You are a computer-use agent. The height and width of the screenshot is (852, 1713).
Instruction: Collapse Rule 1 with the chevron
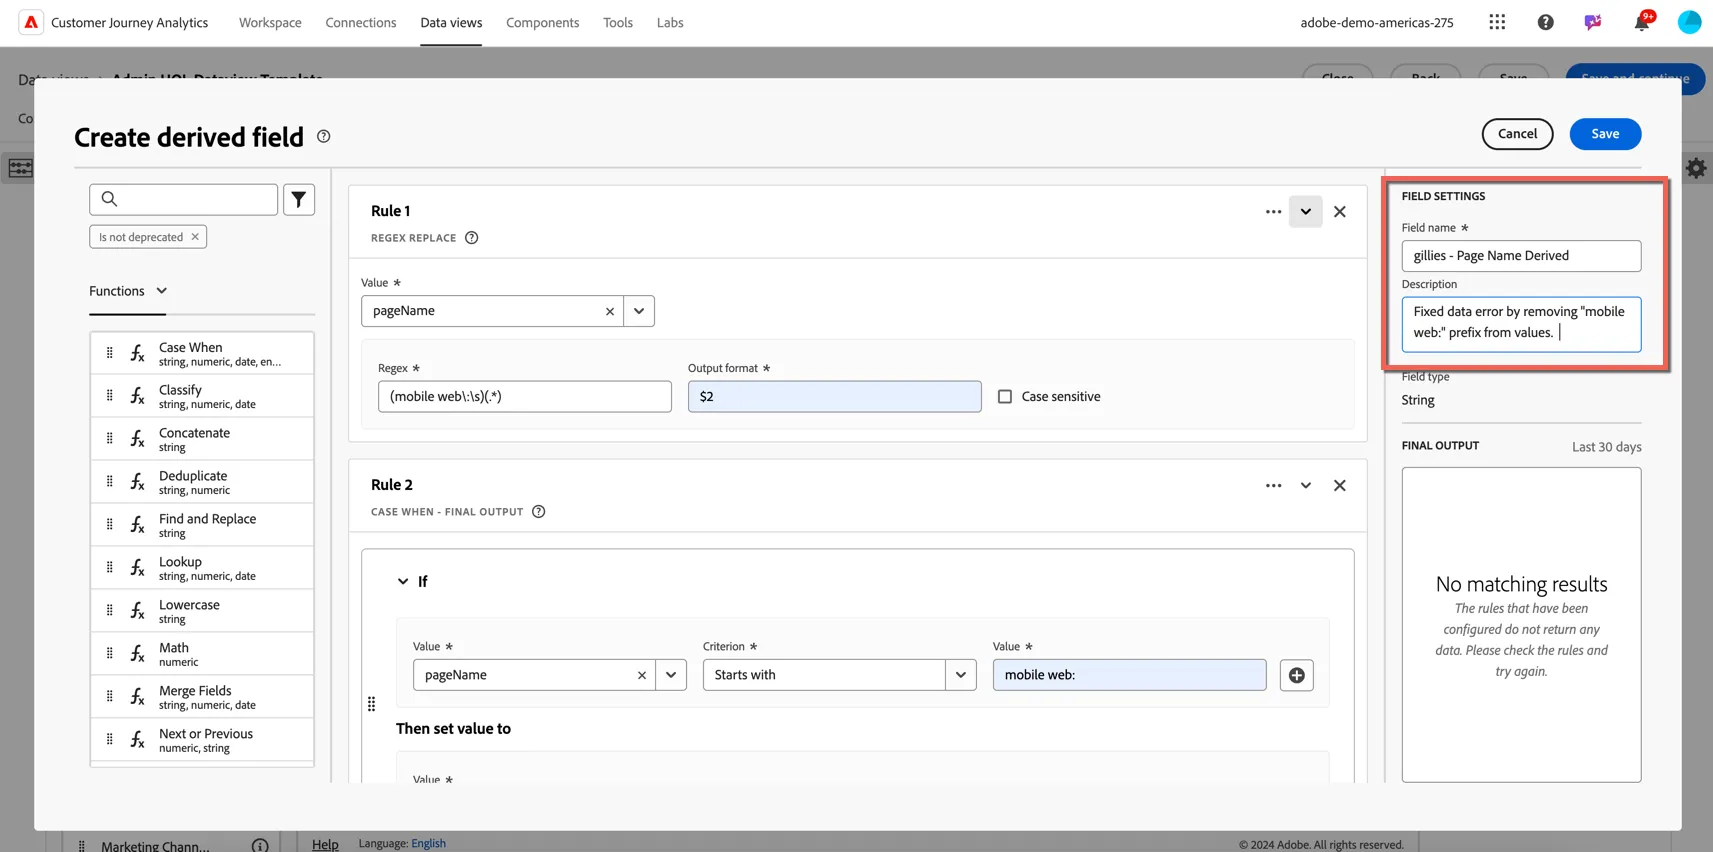(x=1306, y=211)
